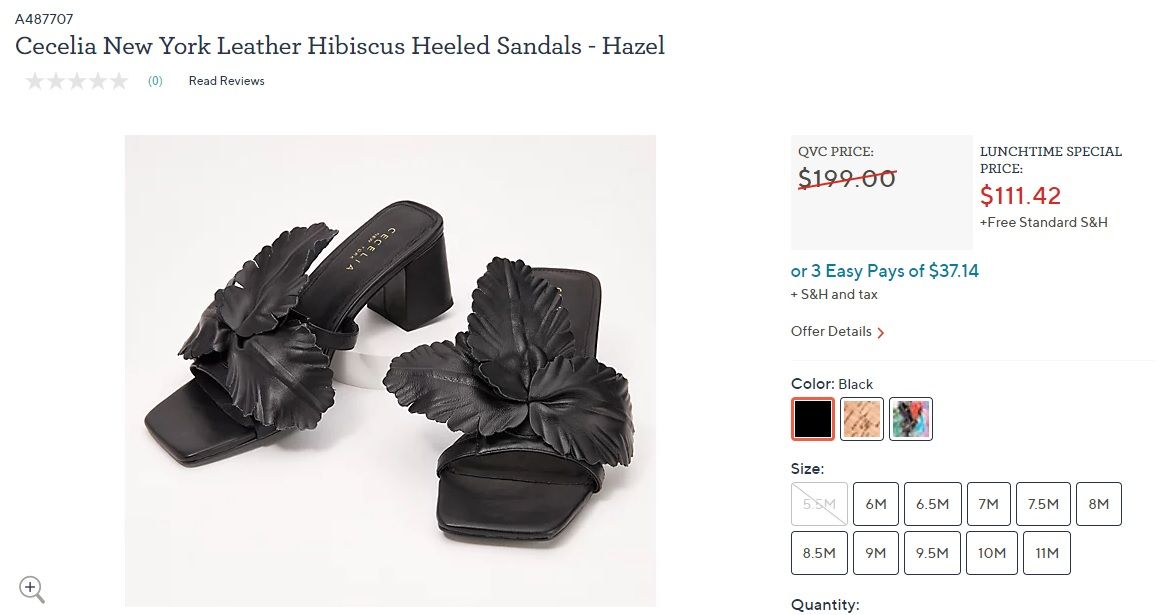Click the black sandals product image
The width and height of the screenshot is (1176, 615).
coord(390,370)
